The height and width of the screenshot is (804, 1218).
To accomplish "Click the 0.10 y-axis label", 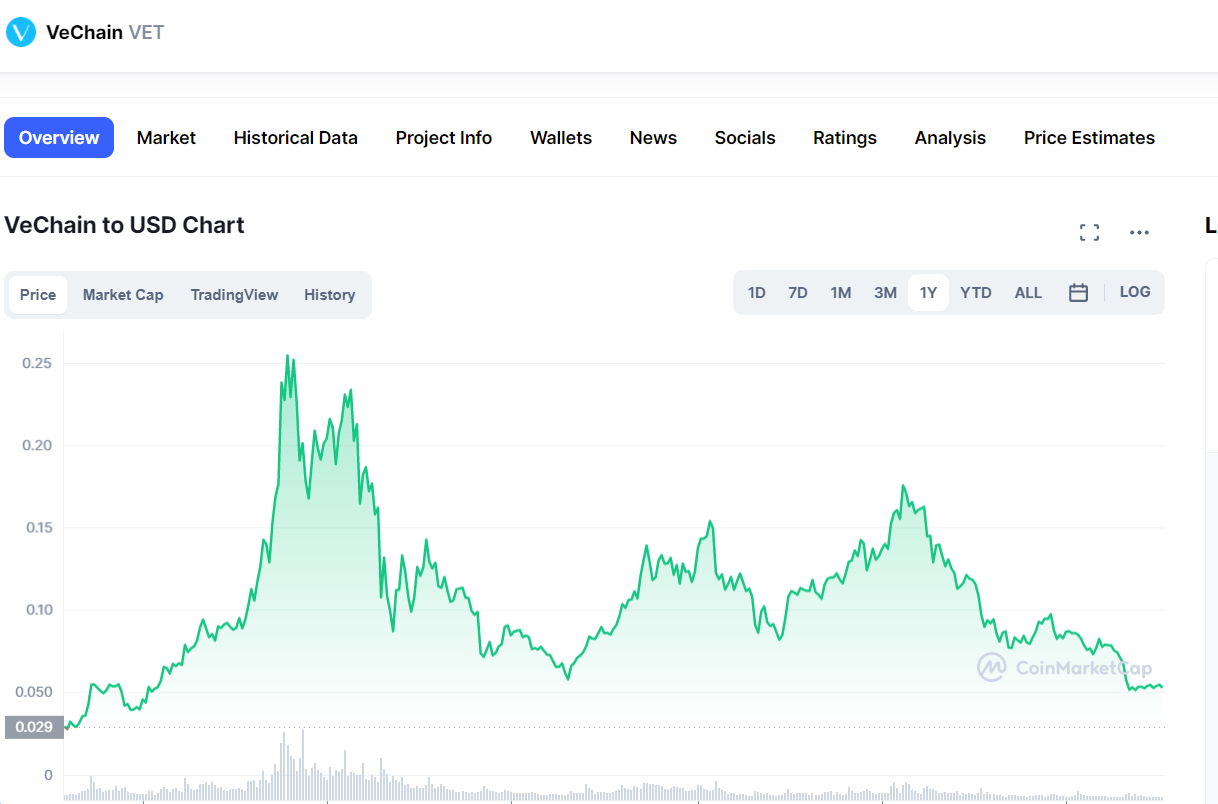I will 37,610.
